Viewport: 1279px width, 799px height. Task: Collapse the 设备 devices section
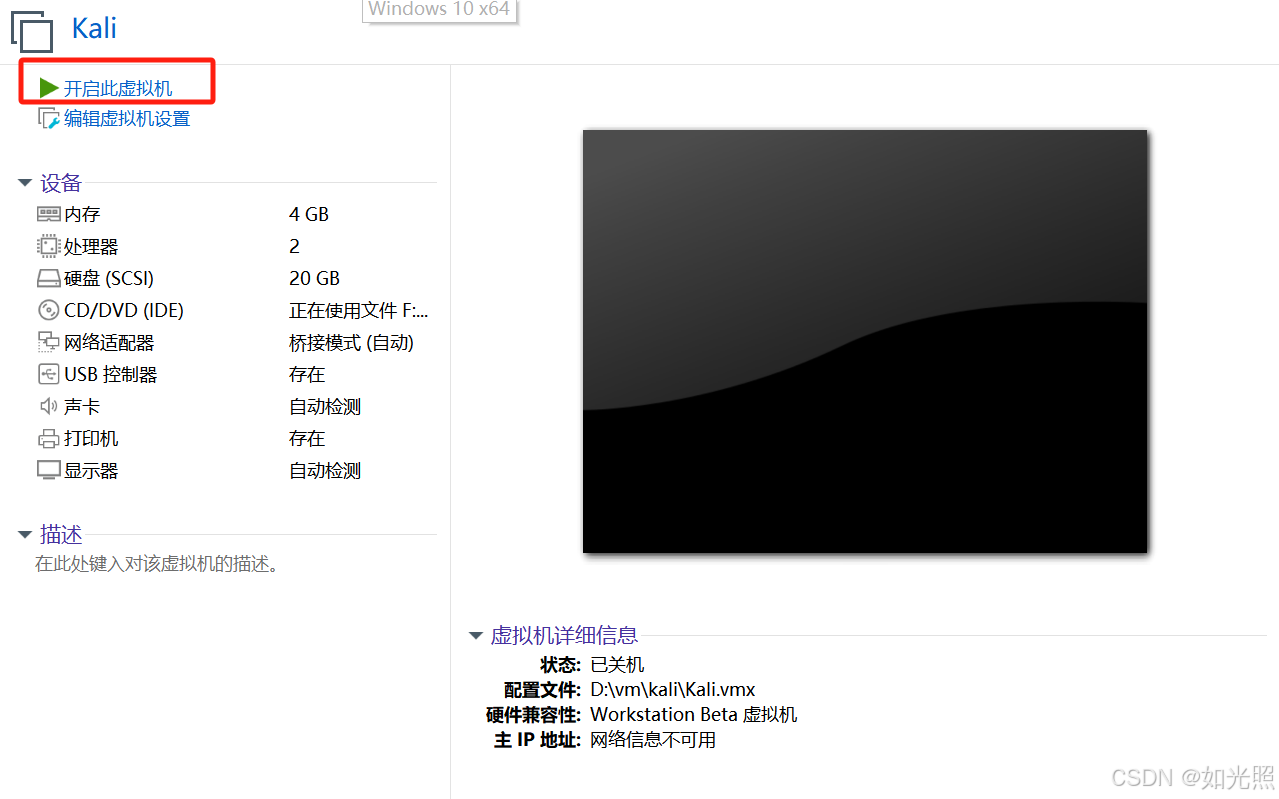pos(25,183)
